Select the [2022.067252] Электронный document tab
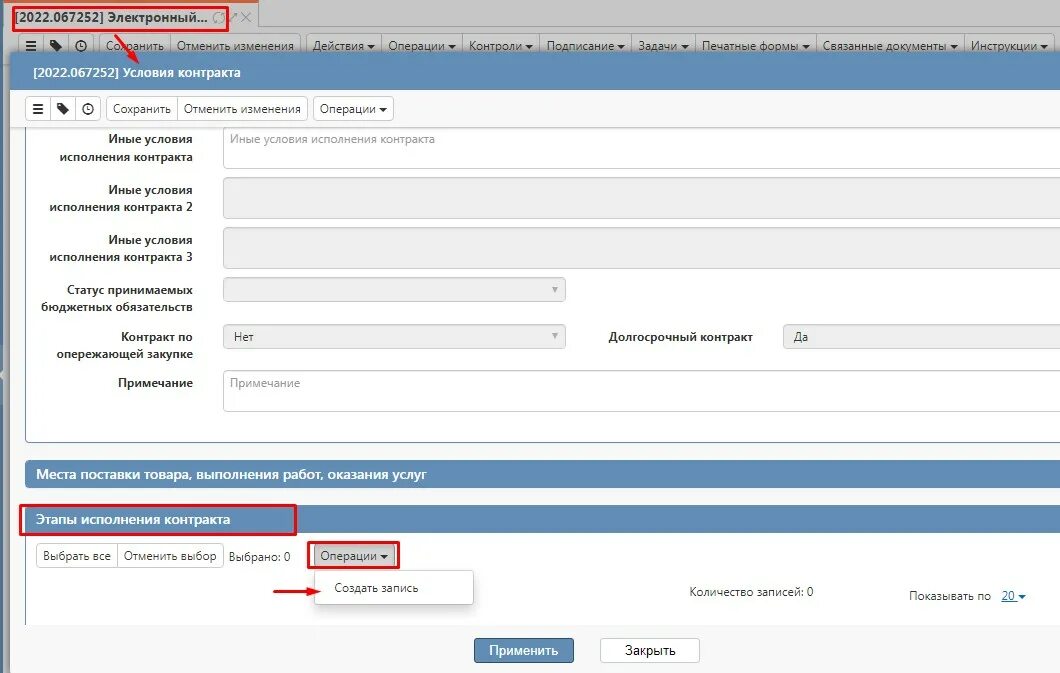 pyautogui.click(x=112, y=18)
